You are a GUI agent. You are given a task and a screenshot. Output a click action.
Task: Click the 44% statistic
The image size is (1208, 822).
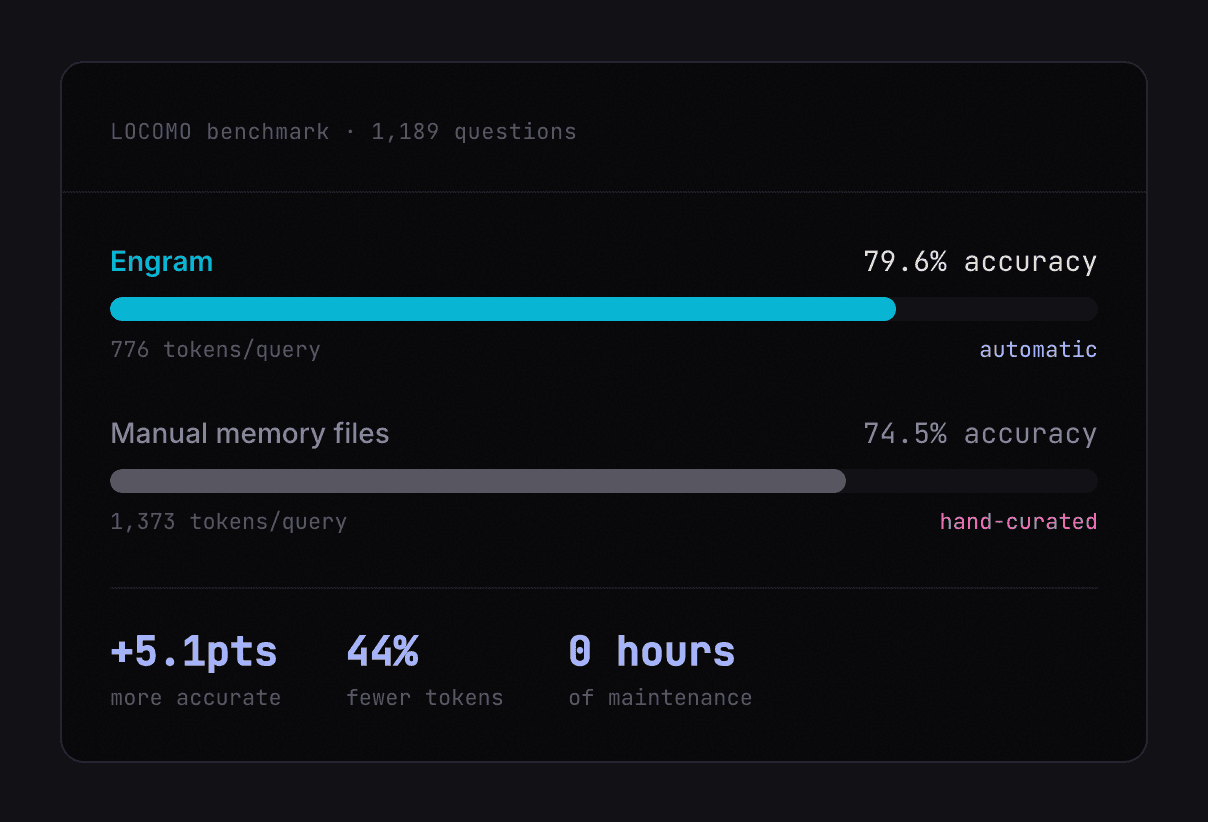coord(382,652)
